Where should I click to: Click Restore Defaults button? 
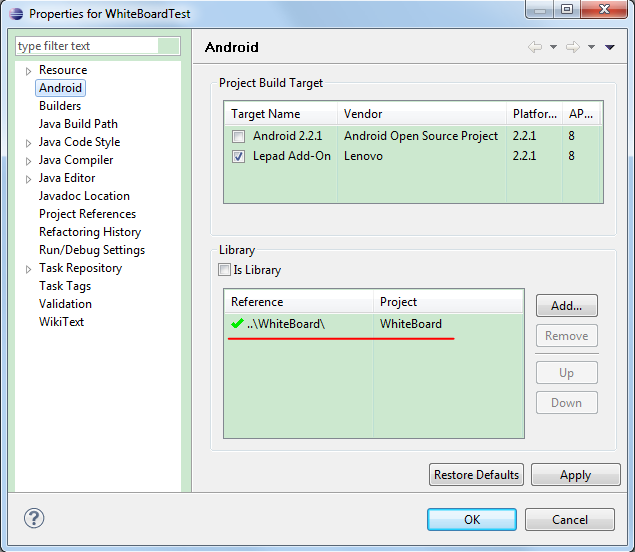pos(476,475)
